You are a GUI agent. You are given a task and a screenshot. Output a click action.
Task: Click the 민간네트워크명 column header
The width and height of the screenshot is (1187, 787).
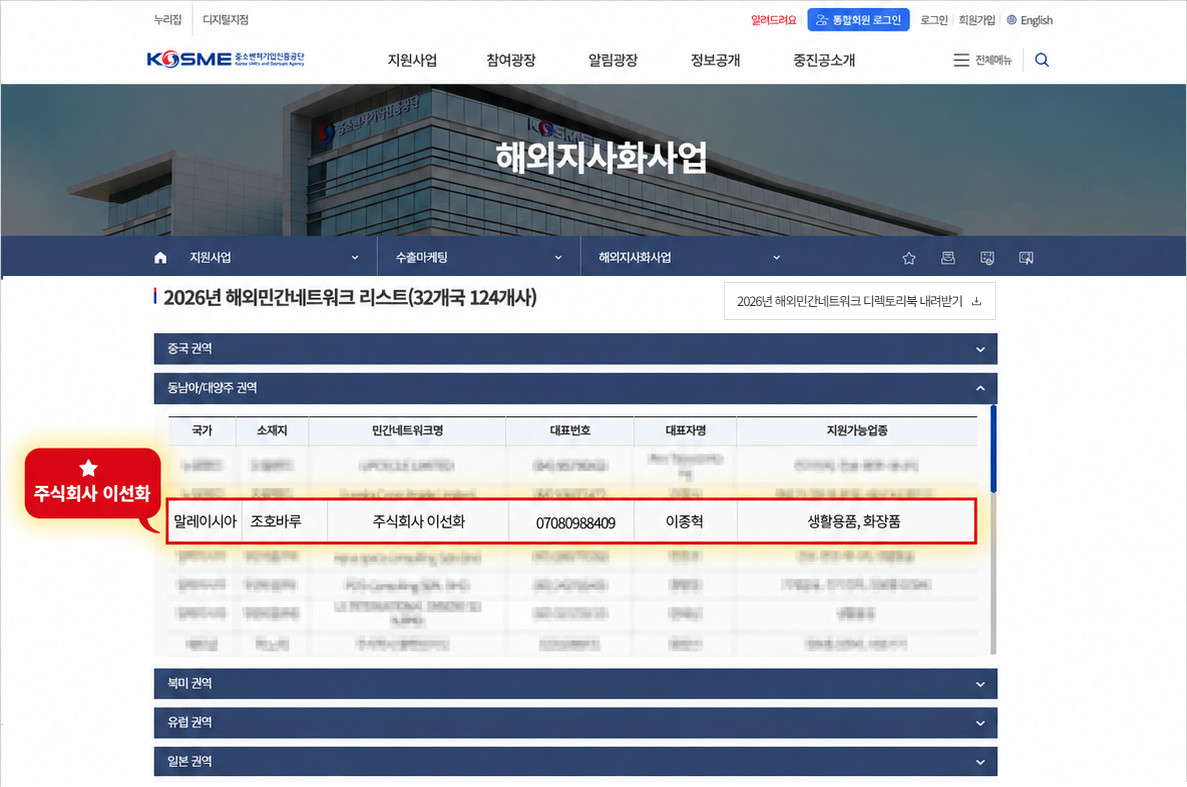407,431
